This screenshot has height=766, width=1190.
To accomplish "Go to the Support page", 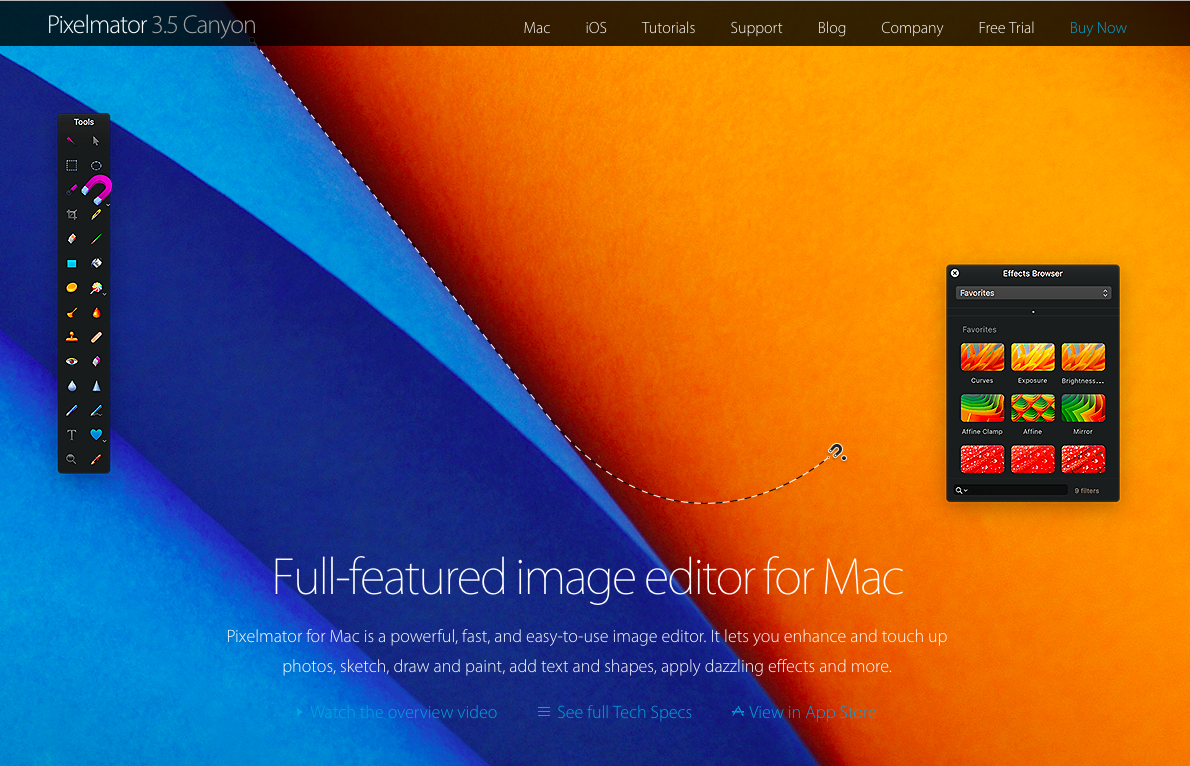I will click(756, 28).
